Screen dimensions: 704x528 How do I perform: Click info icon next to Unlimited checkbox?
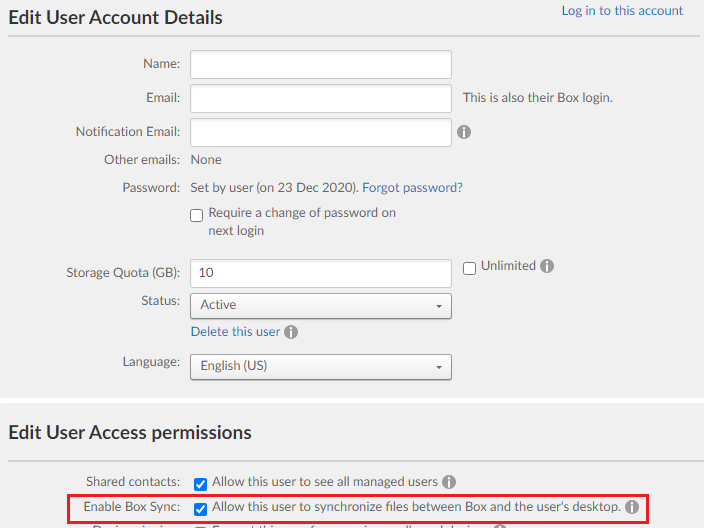coord(547,266)
